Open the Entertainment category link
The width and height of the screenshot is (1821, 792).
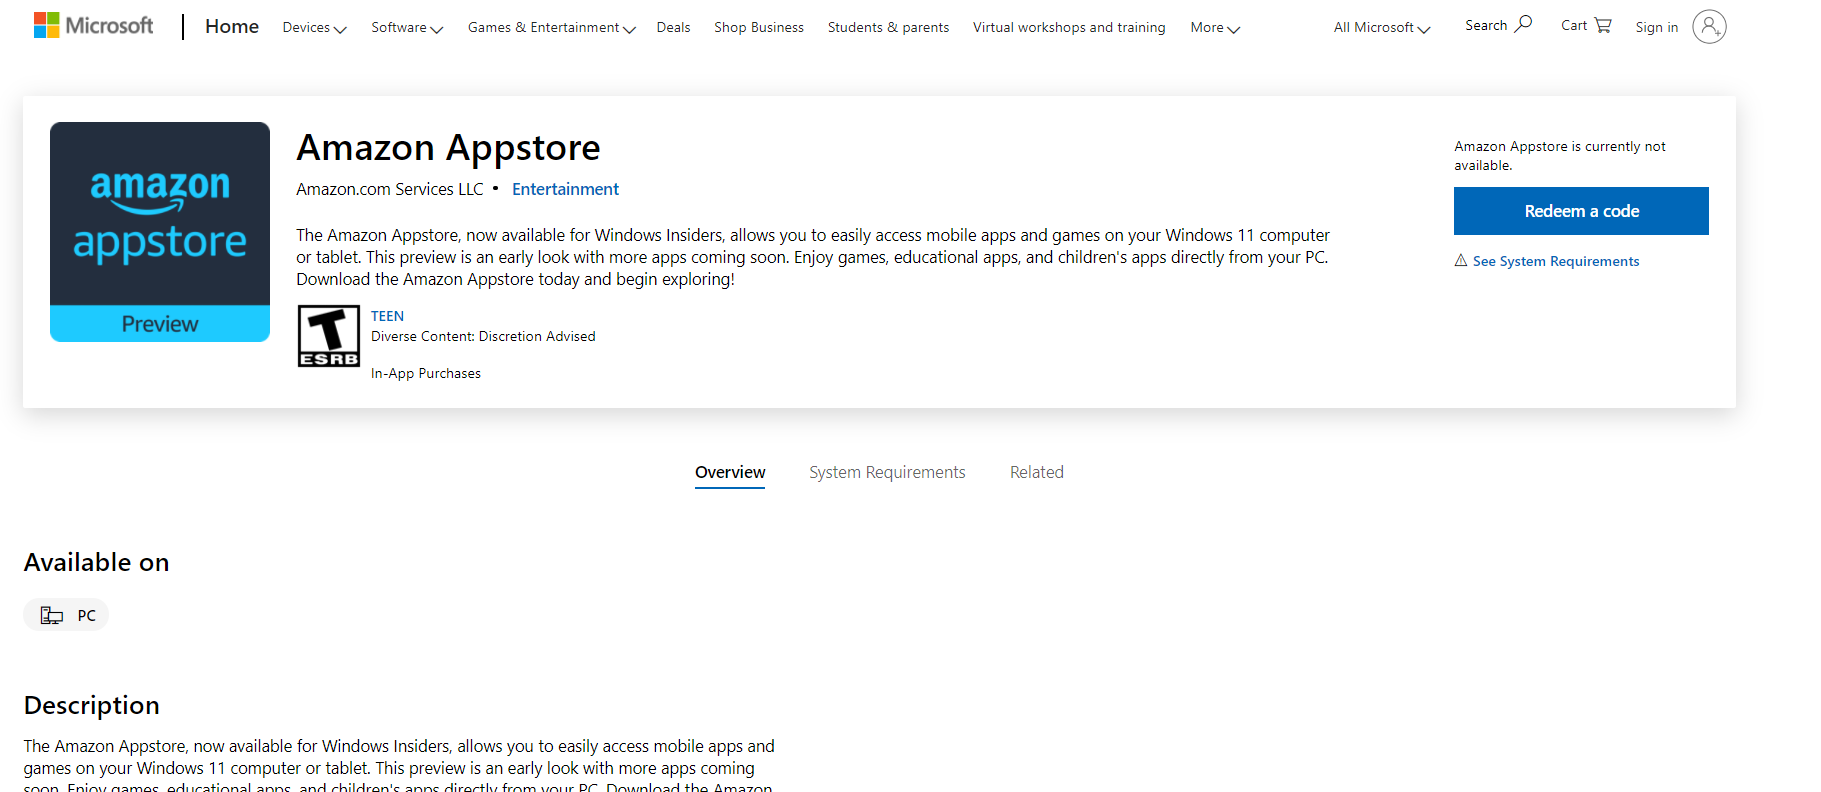tap(565, 189)
